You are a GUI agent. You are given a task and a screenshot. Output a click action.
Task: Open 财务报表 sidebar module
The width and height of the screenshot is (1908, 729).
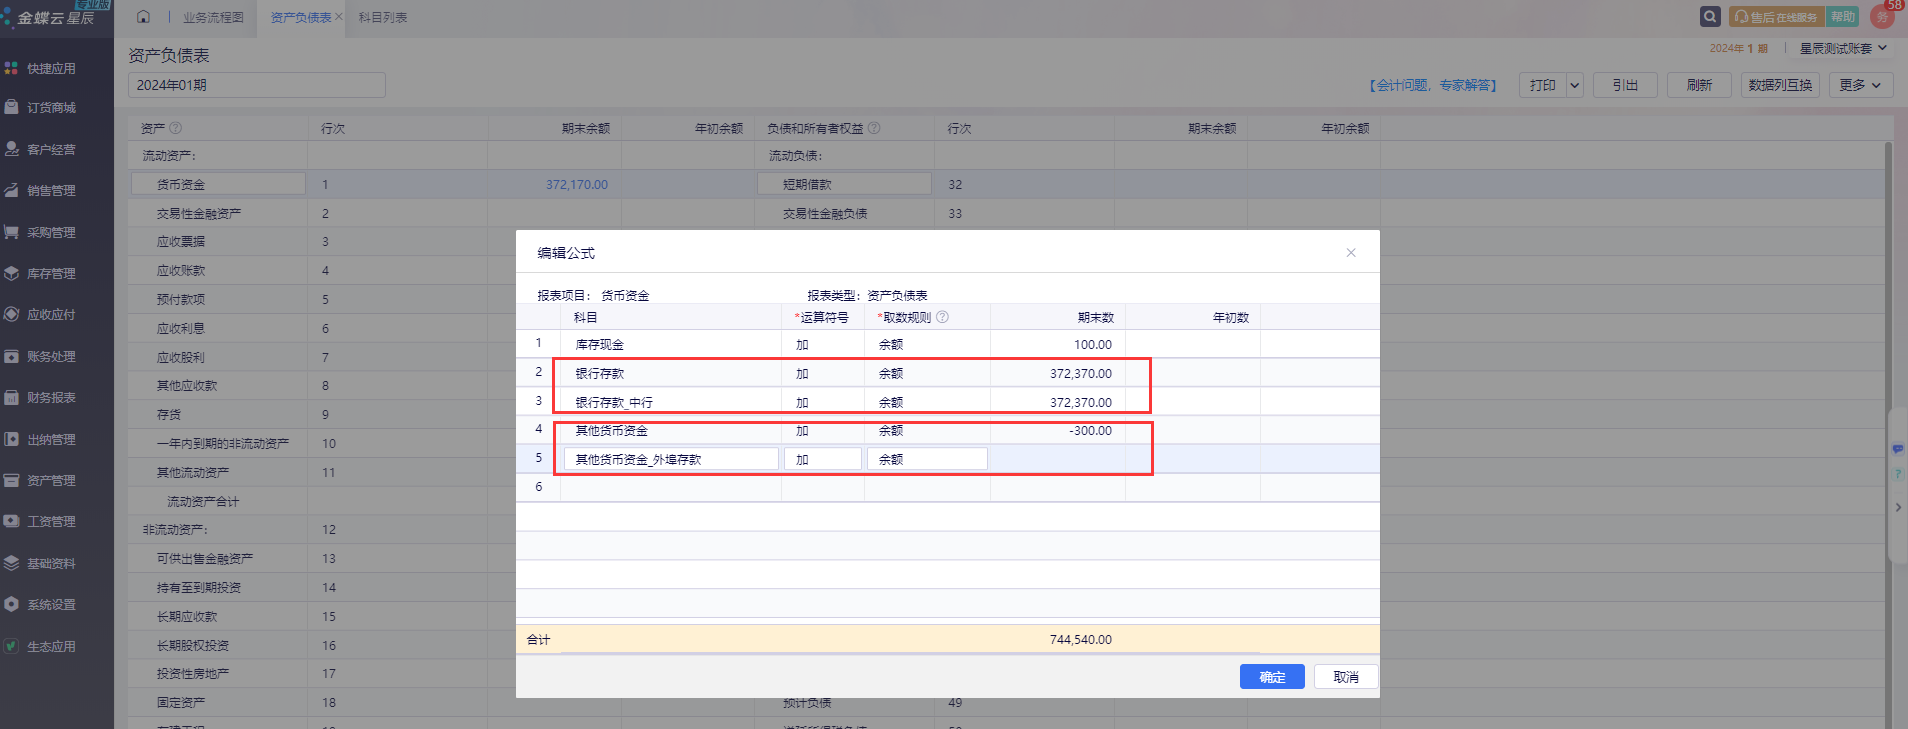51,397
